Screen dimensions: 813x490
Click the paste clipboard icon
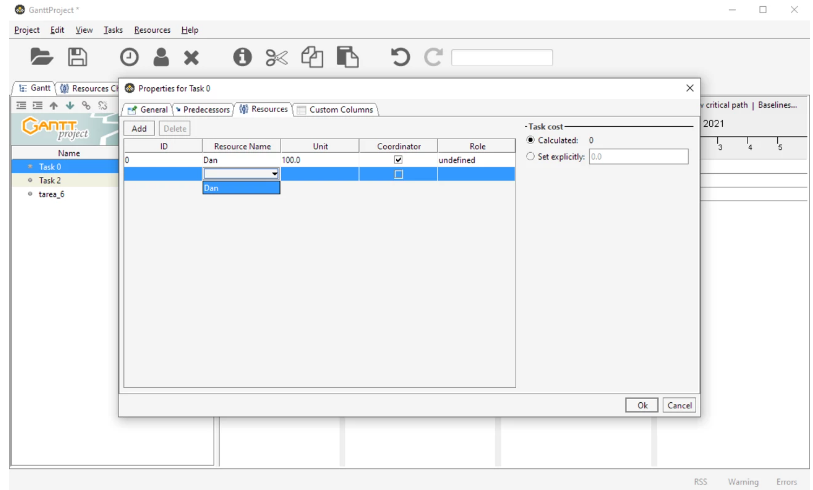(347, 58)
